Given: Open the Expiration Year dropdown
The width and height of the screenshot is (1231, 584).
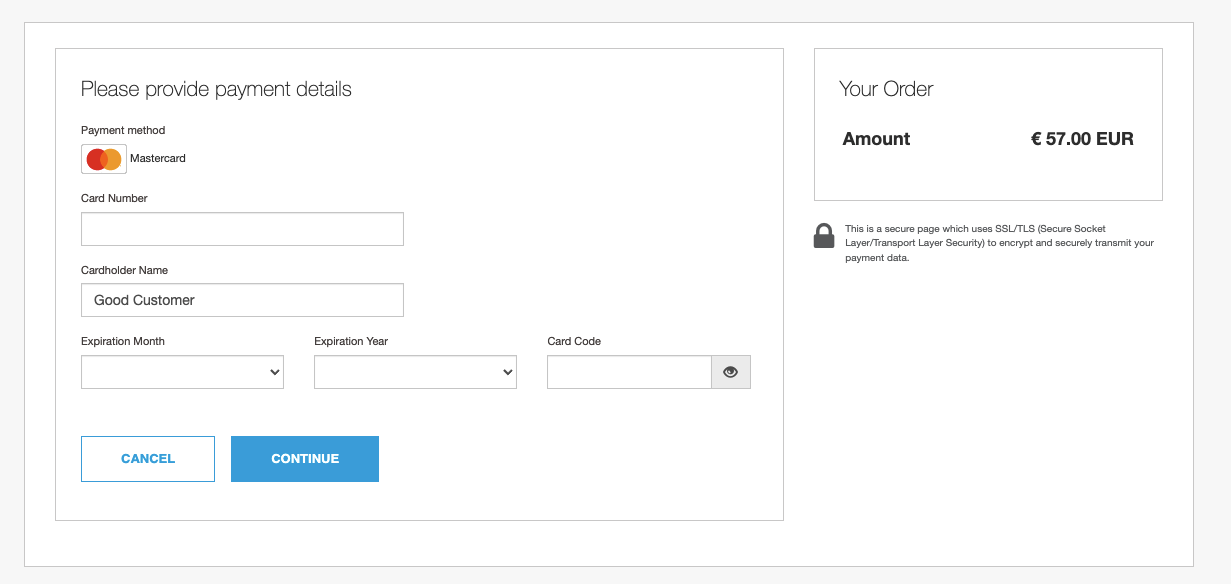Looking at the screenshot, I should (415, 372).
